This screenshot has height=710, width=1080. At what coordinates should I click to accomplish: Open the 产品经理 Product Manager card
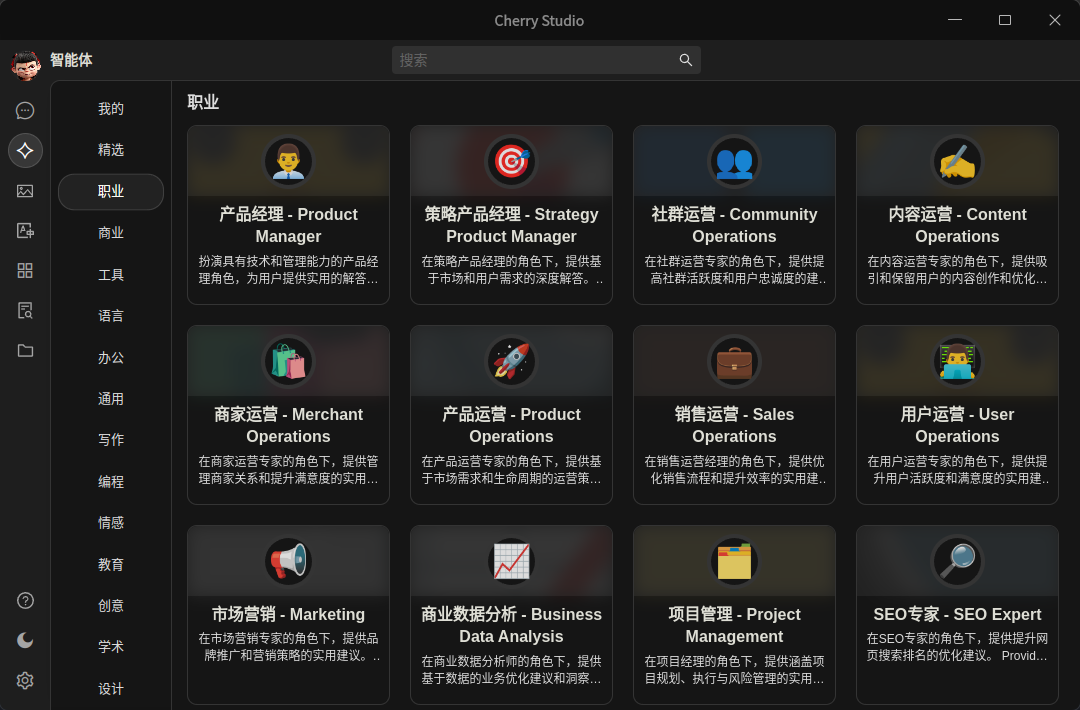(x=288, y=215)
